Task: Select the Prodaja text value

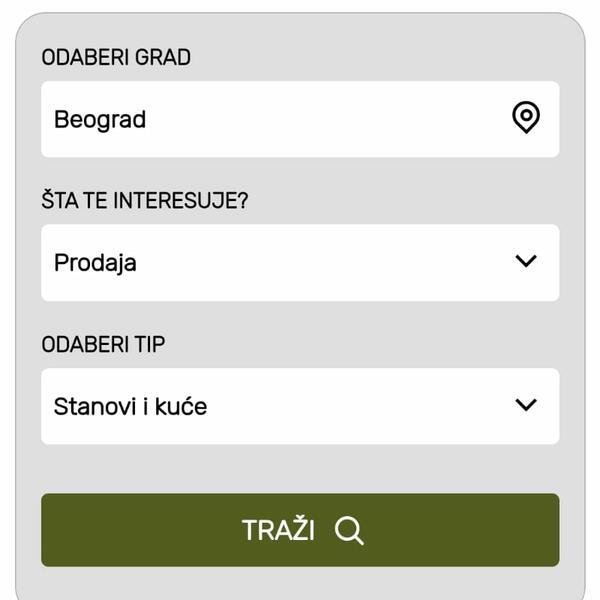Action: (95, 262)
